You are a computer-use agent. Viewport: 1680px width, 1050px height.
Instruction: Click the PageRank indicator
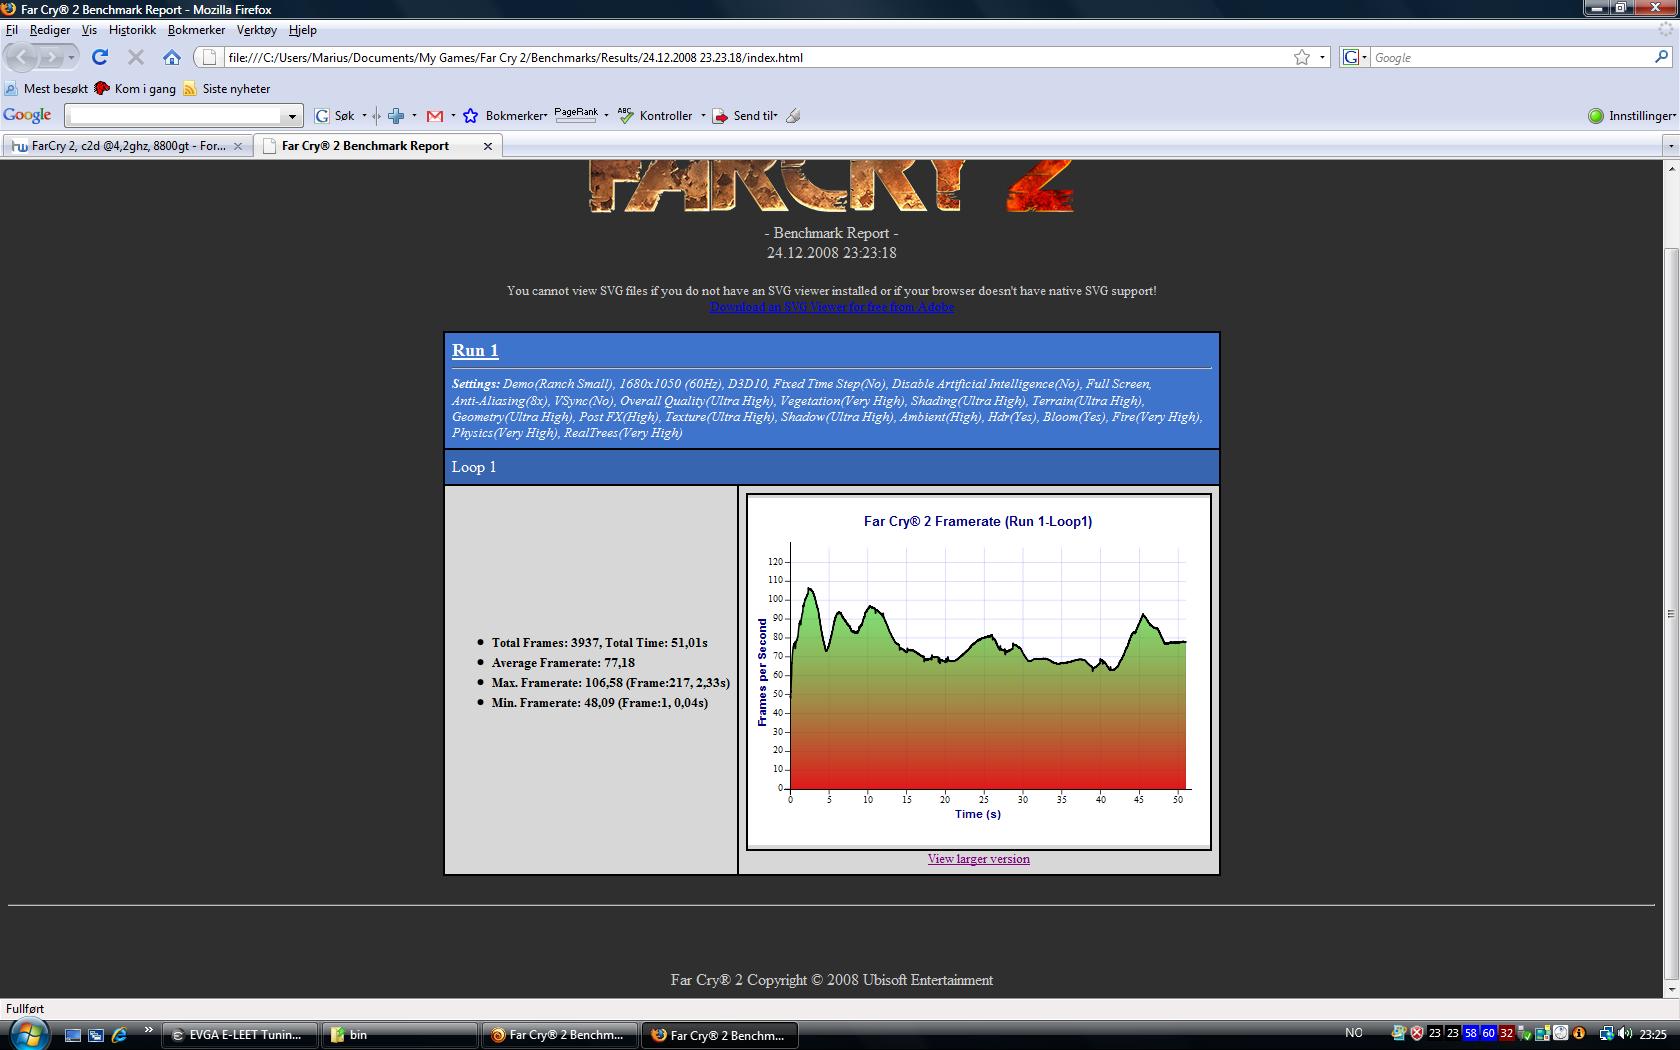(x=576, y=114)
